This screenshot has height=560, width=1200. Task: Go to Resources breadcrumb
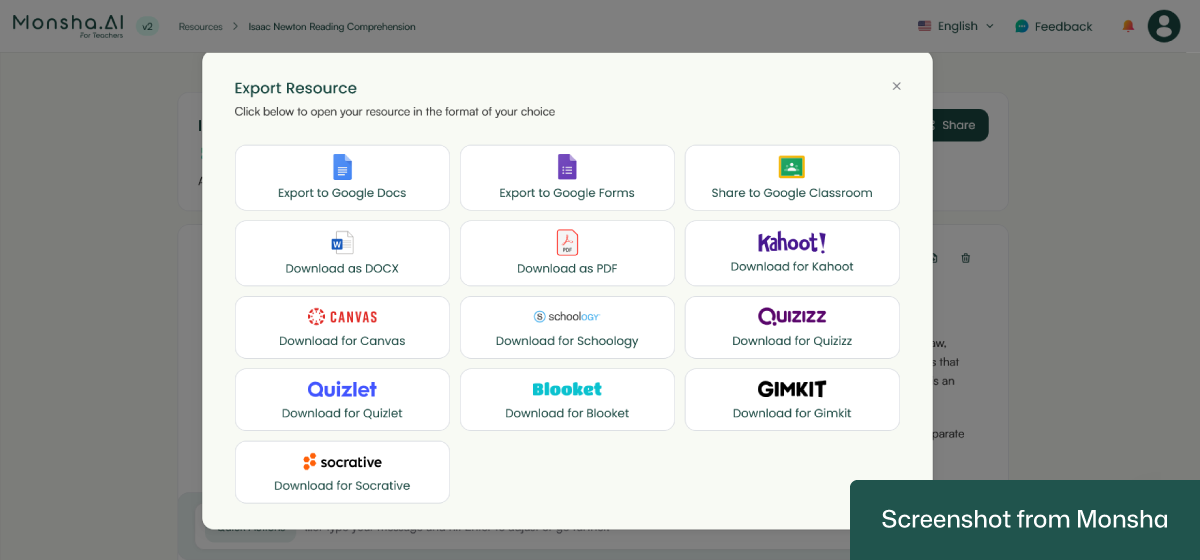coord(200,27)
